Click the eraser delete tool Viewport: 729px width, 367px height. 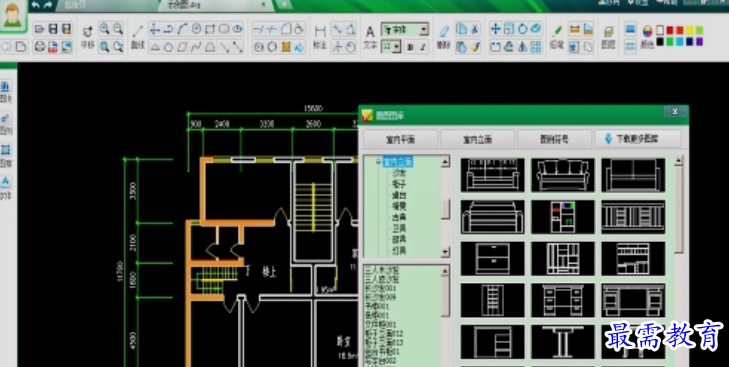(x=444, y=32)
